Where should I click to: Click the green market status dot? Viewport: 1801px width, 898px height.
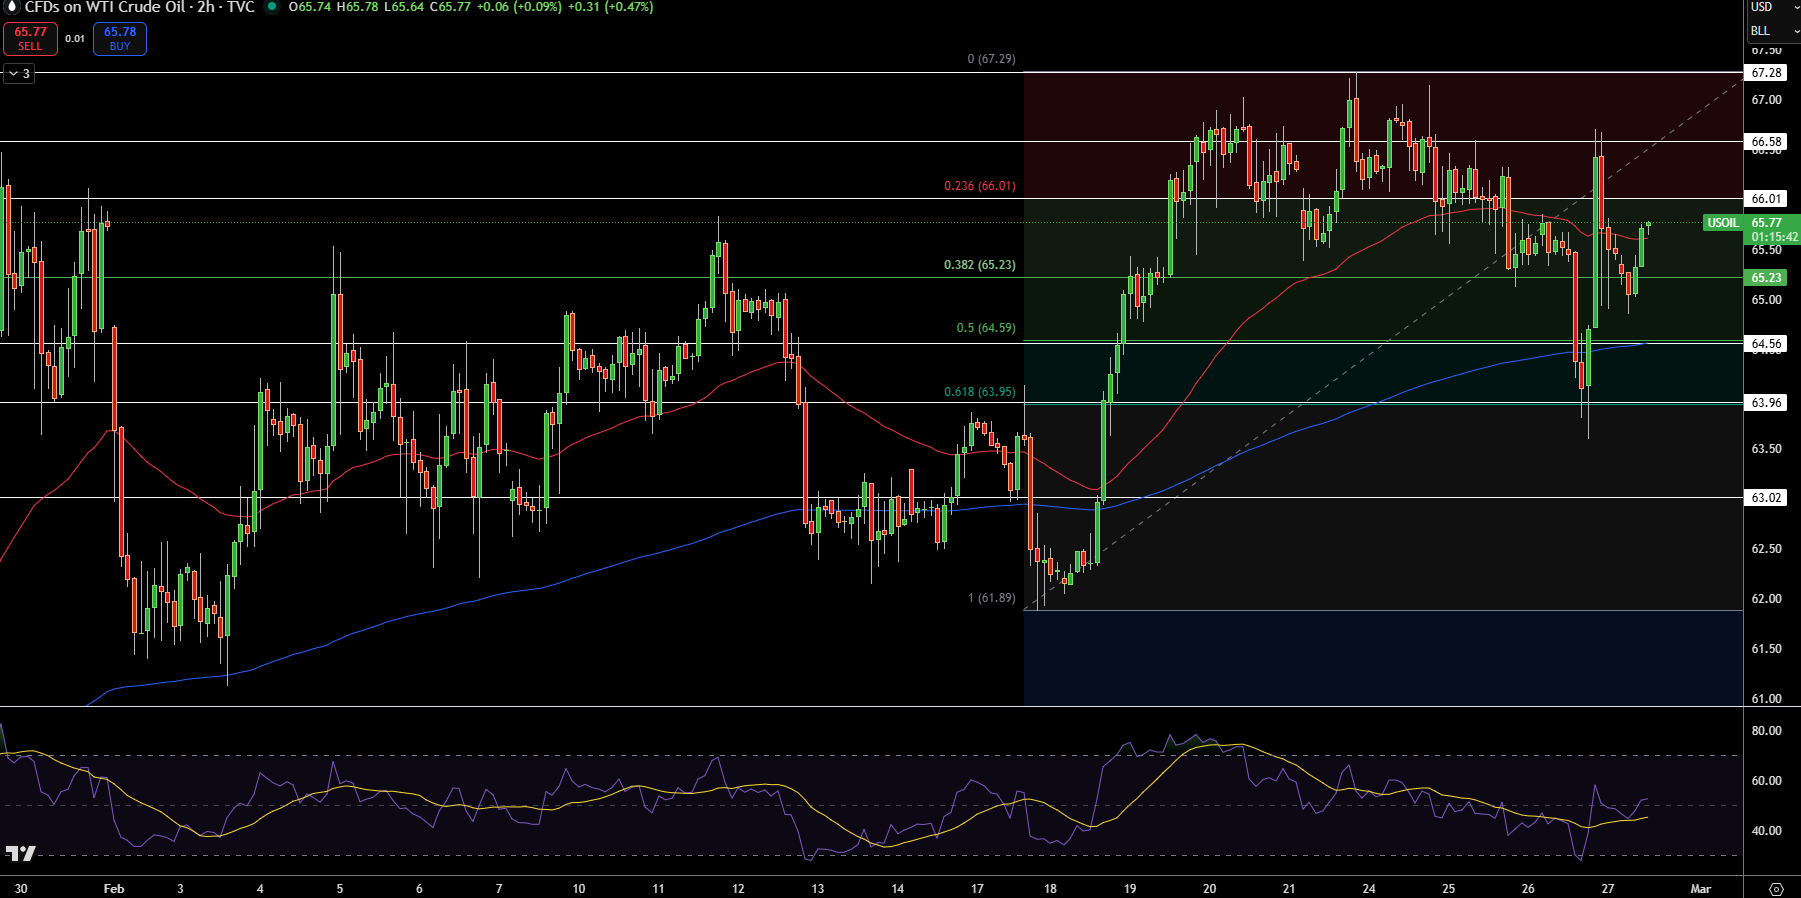[x=271, y=7]
